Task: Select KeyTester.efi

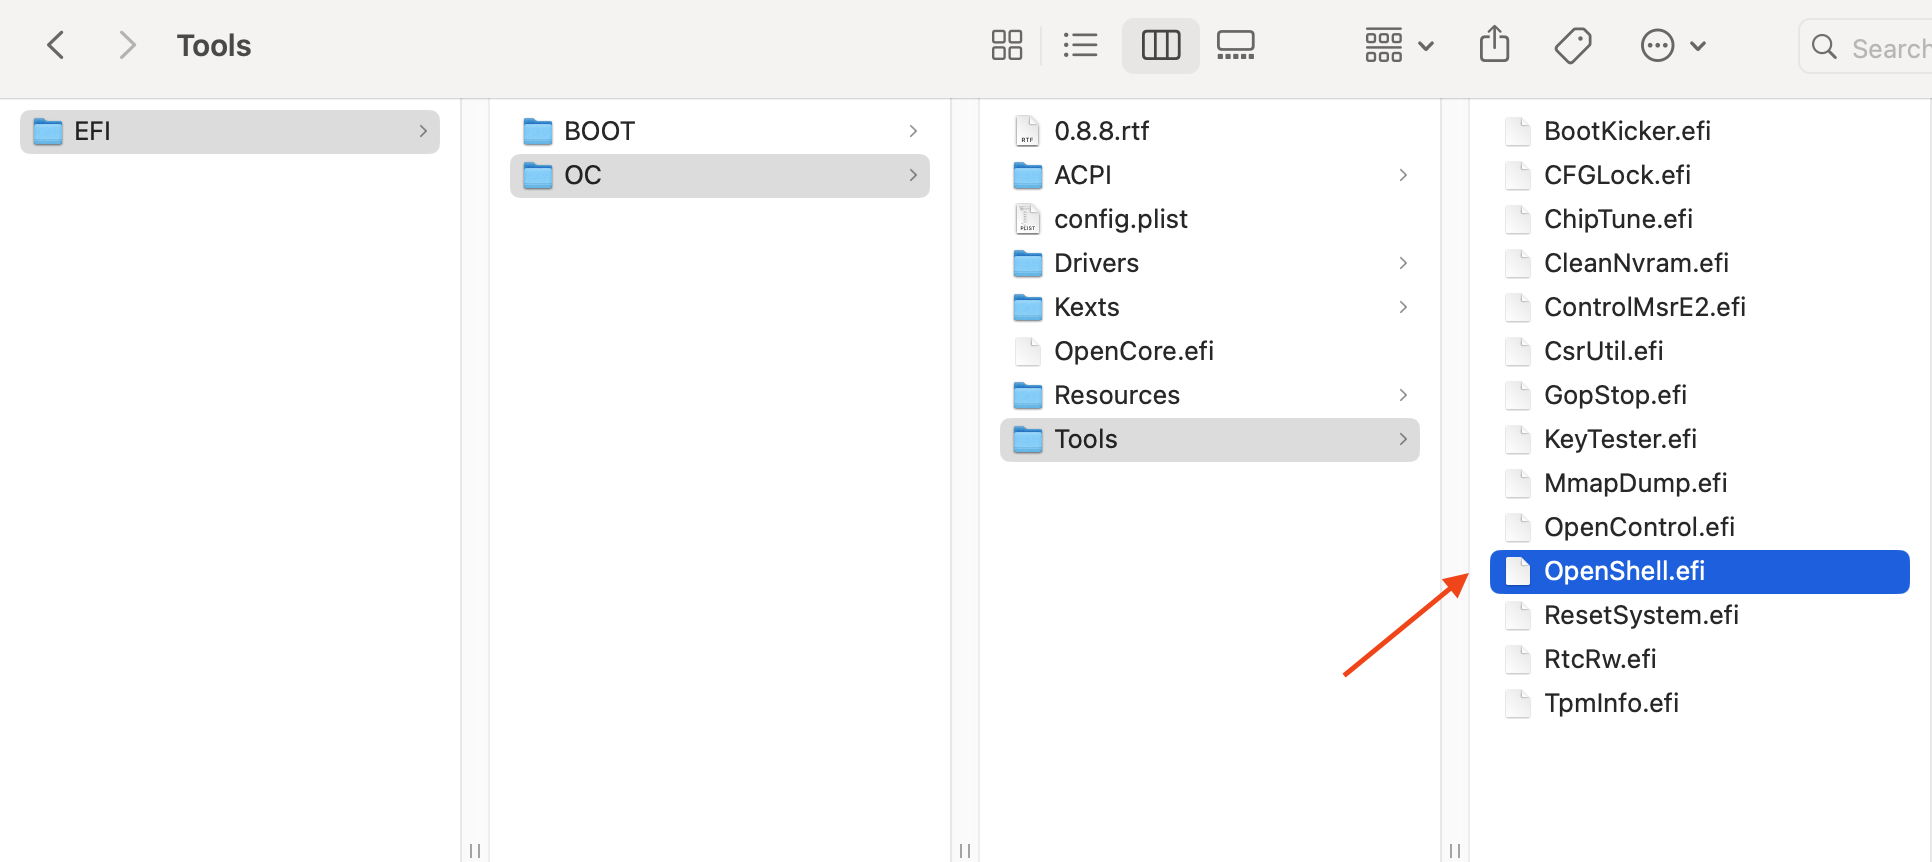Action: [x=1700, y=439]
